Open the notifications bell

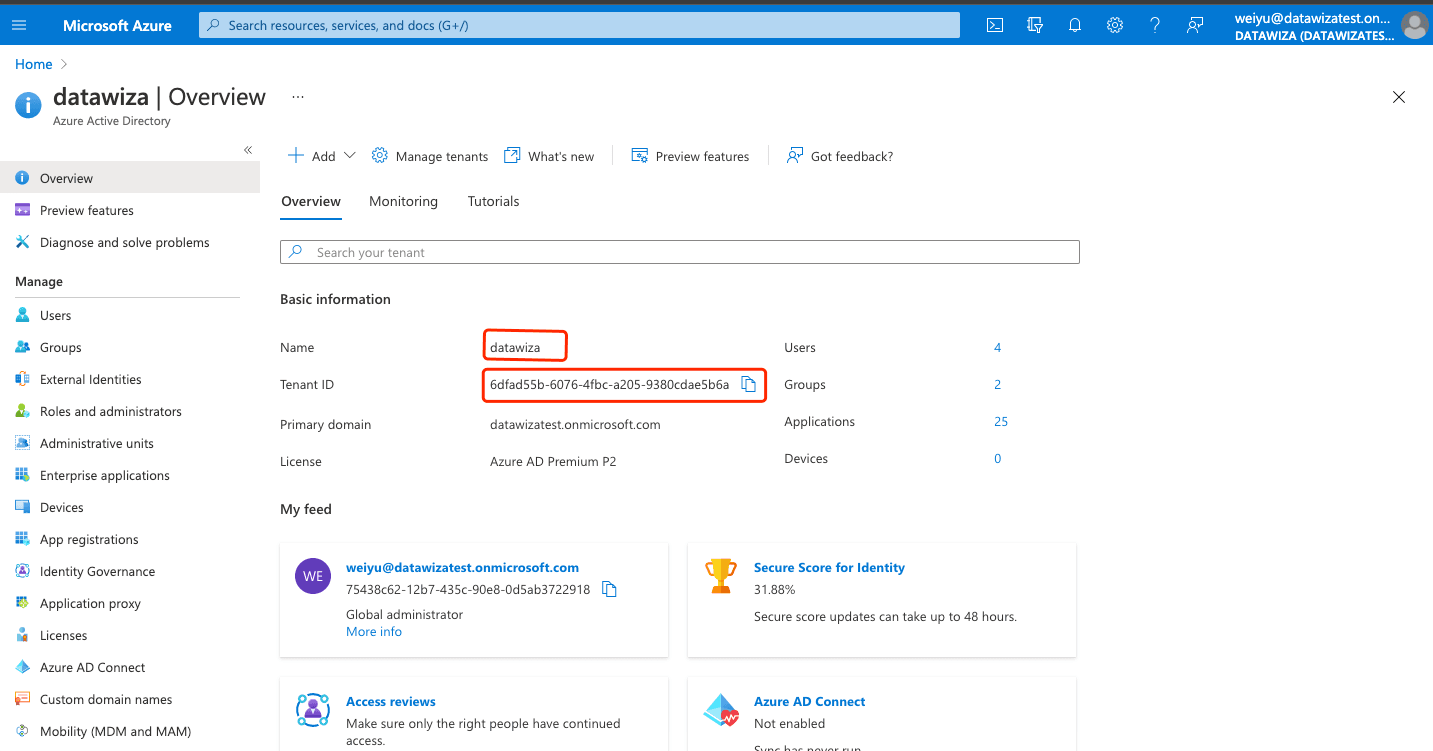pos(1075,25)
